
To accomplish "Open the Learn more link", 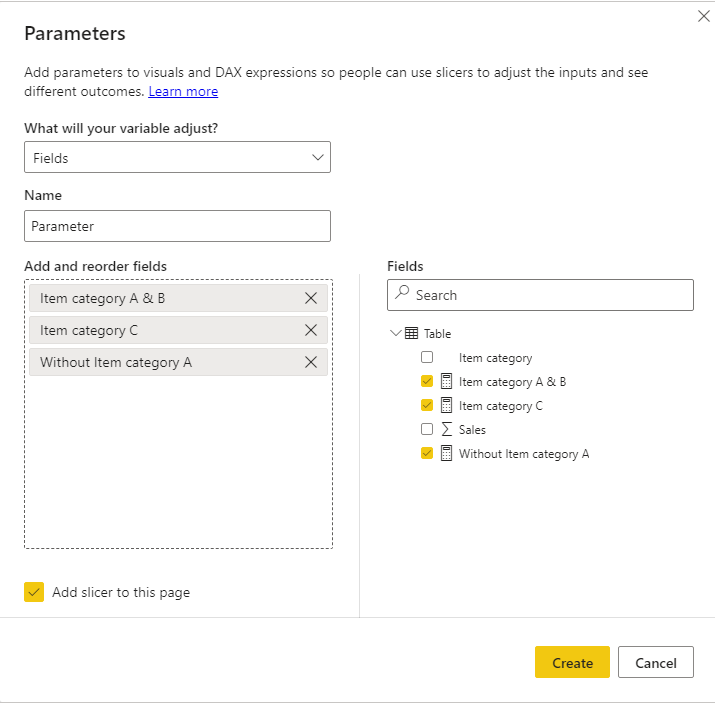I will [183, 92].
